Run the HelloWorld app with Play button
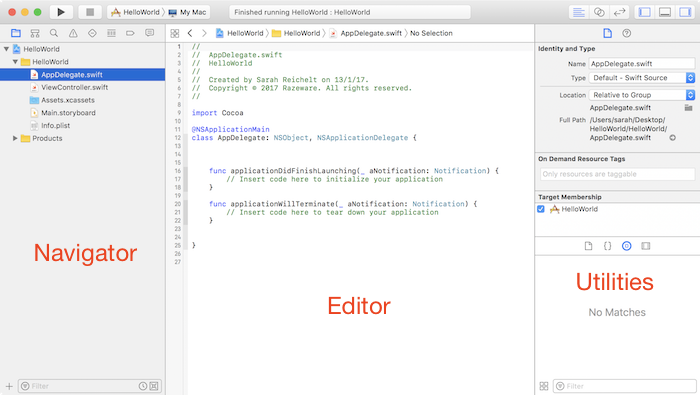 click(x=61, y=12)
